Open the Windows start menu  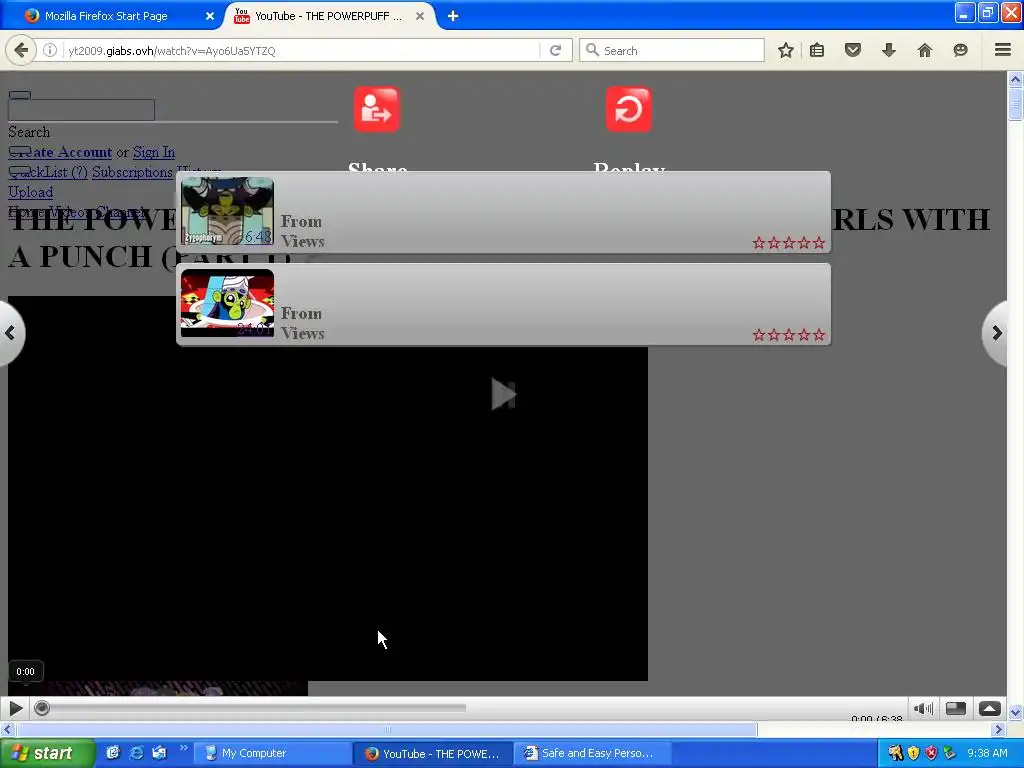coord(47,753)
